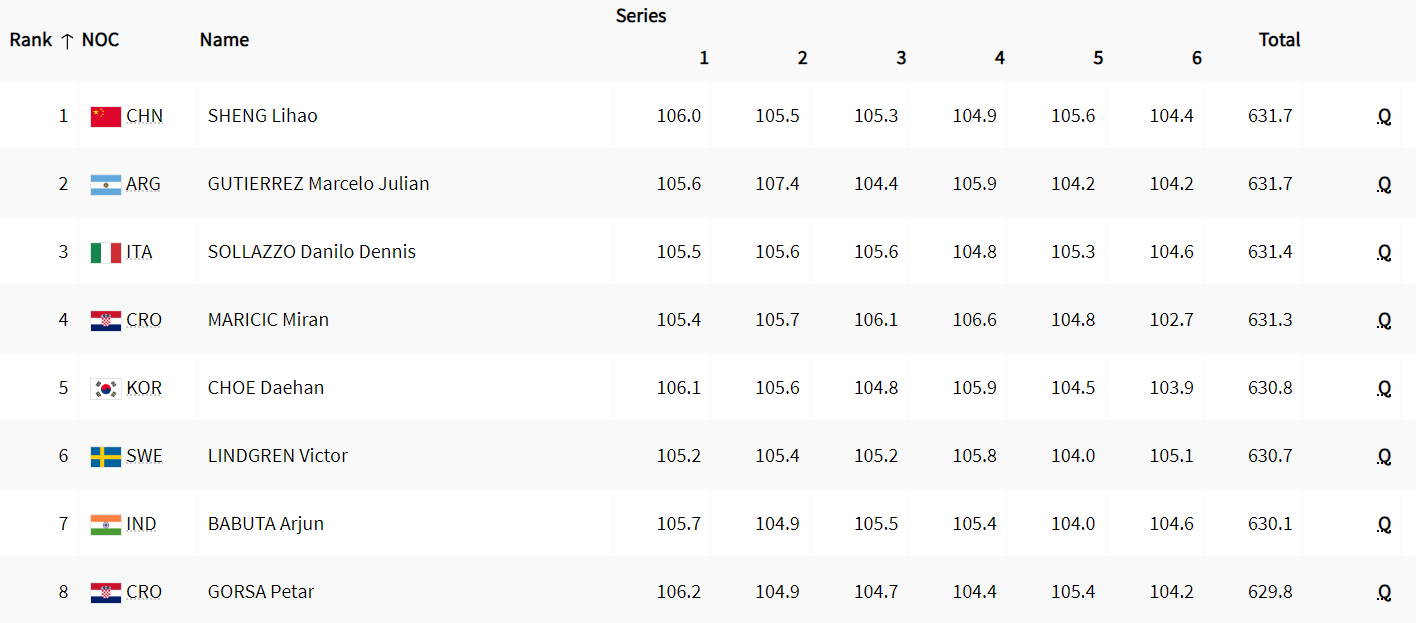
Task: Sort table by Rank column arrow
Action: tap(67, 41)
